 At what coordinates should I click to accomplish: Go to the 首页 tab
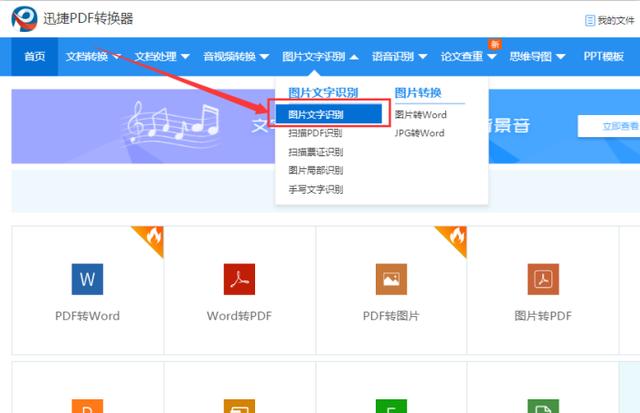click(x=35, y=57)
